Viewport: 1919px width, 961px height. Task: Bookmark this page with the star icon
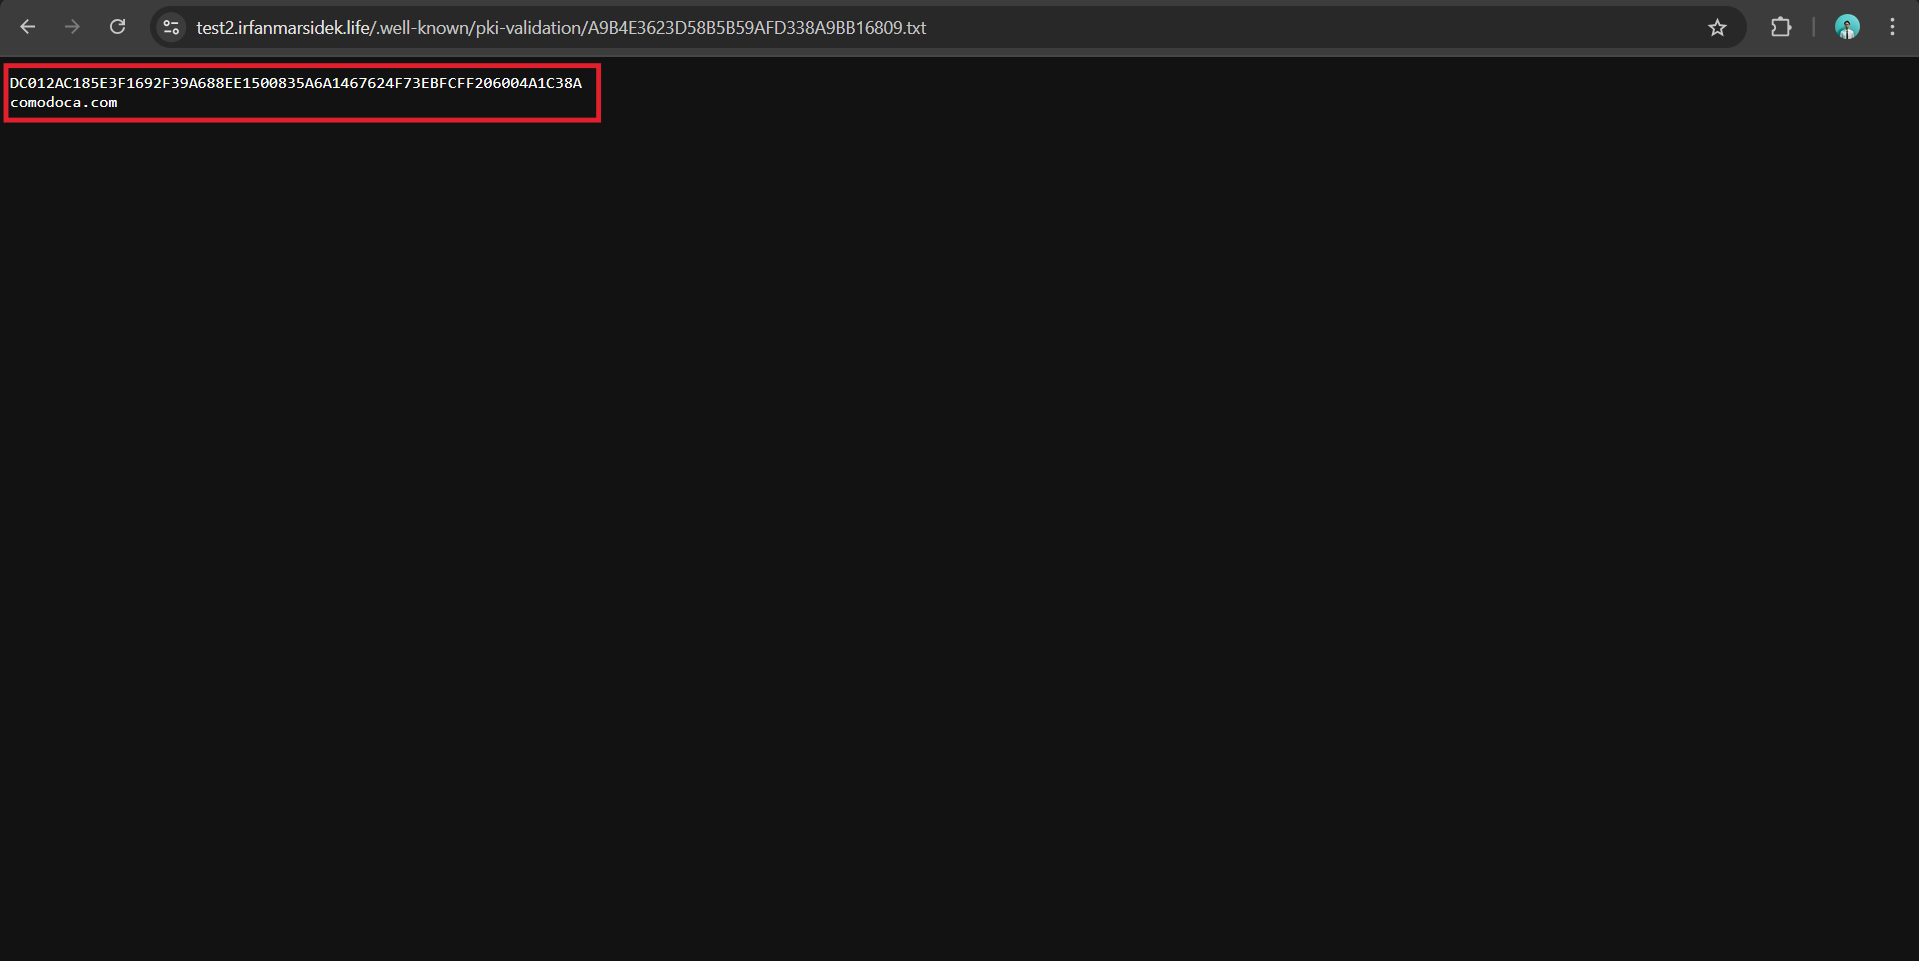[x=1717, y=27]
